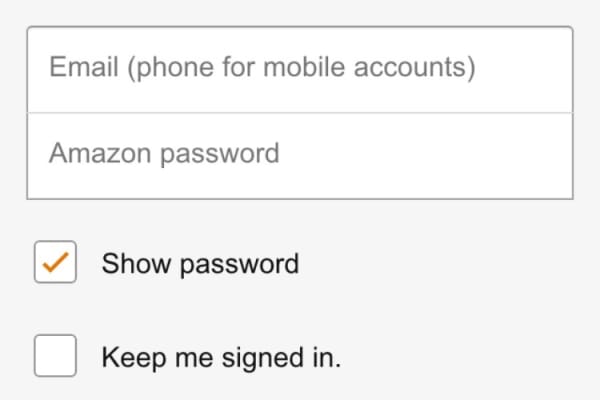Turn on stay signed in option
The image size is (600, 400).
[x=55, y=357]
